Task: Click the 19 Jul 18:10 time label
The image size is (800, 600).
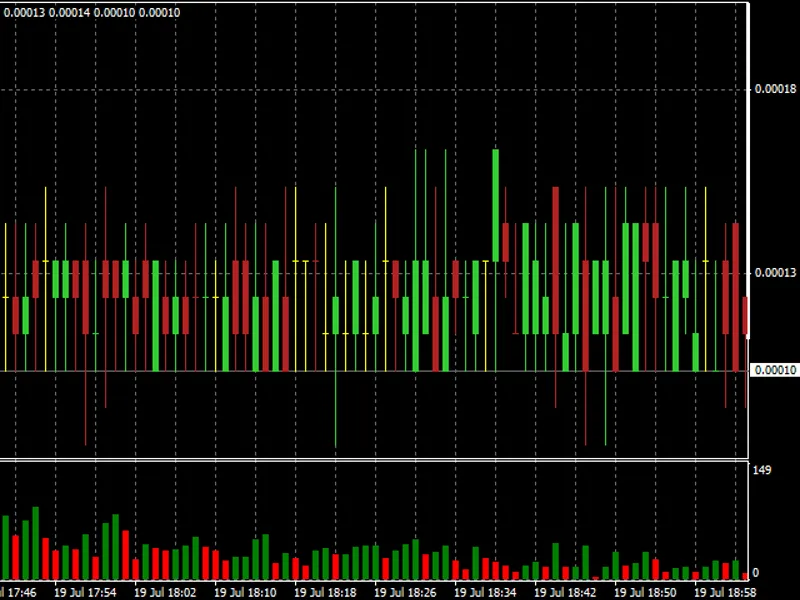Action: coord(245,593)
